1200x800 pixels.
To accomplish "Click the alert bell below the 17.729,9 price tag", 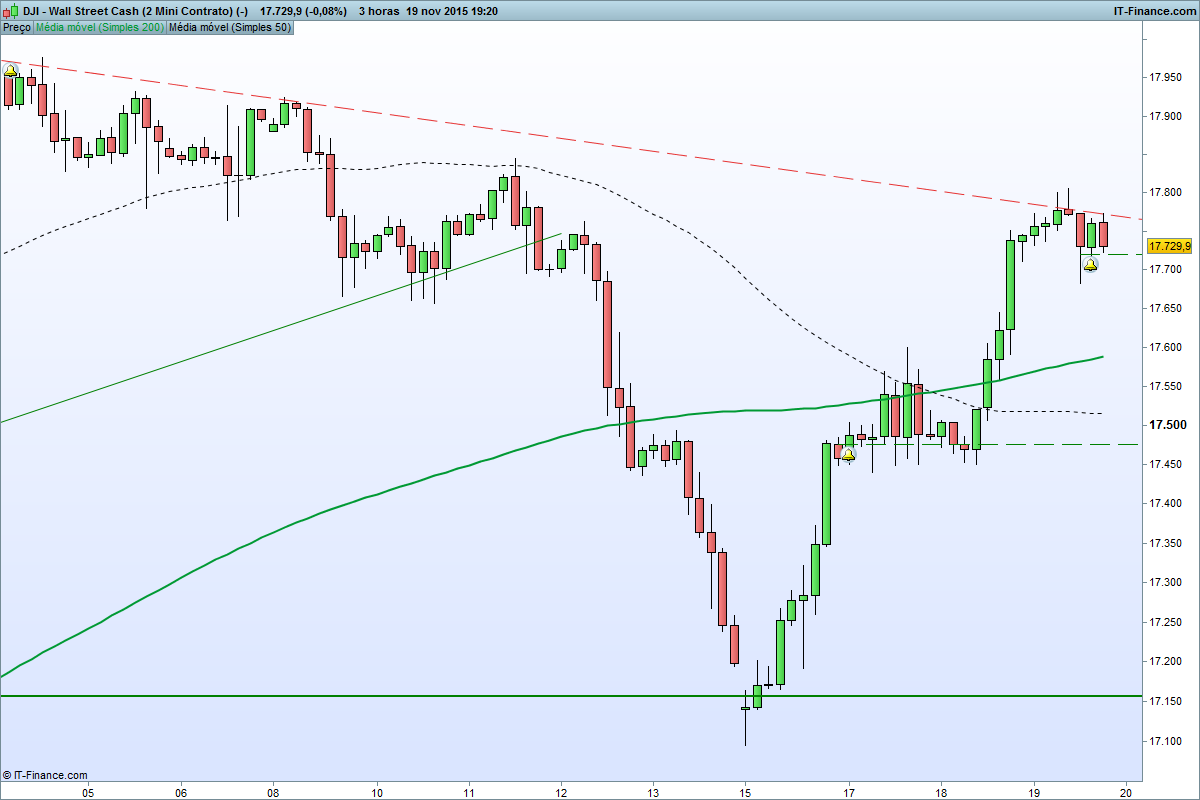I will point(1090,264).
